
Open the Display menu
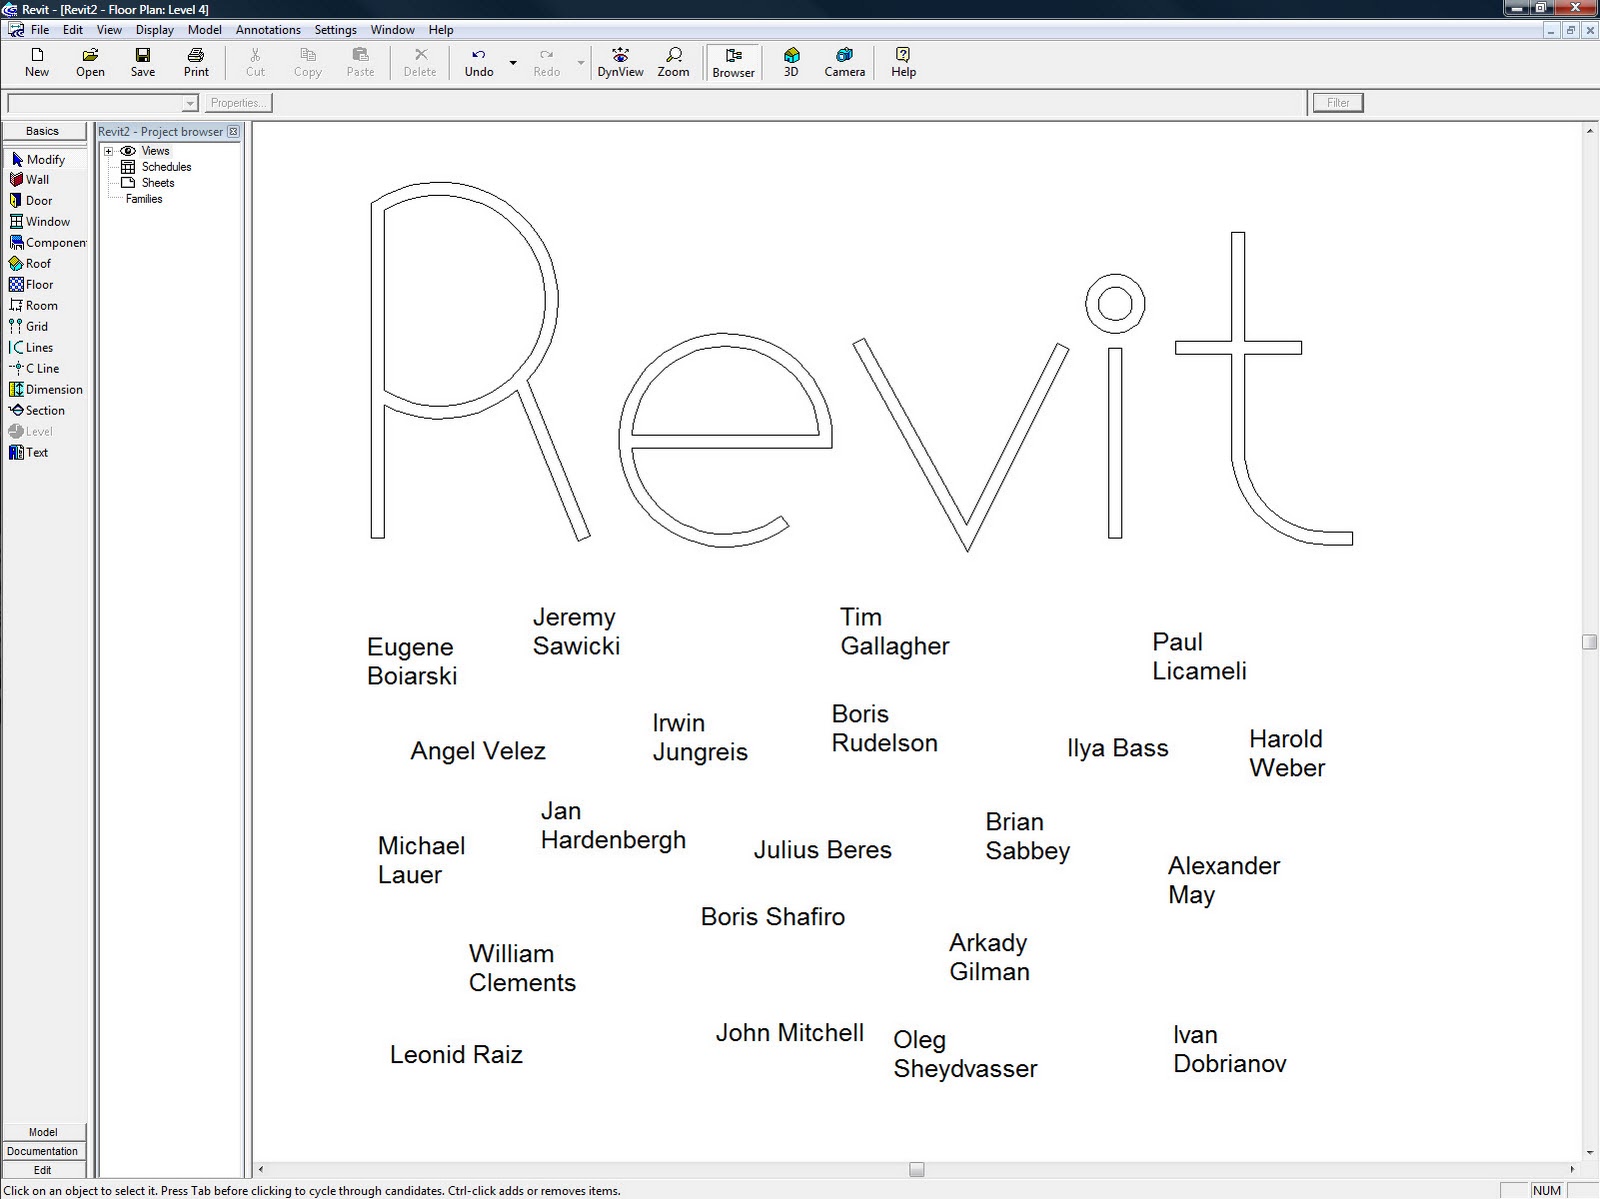pos(155,30)
